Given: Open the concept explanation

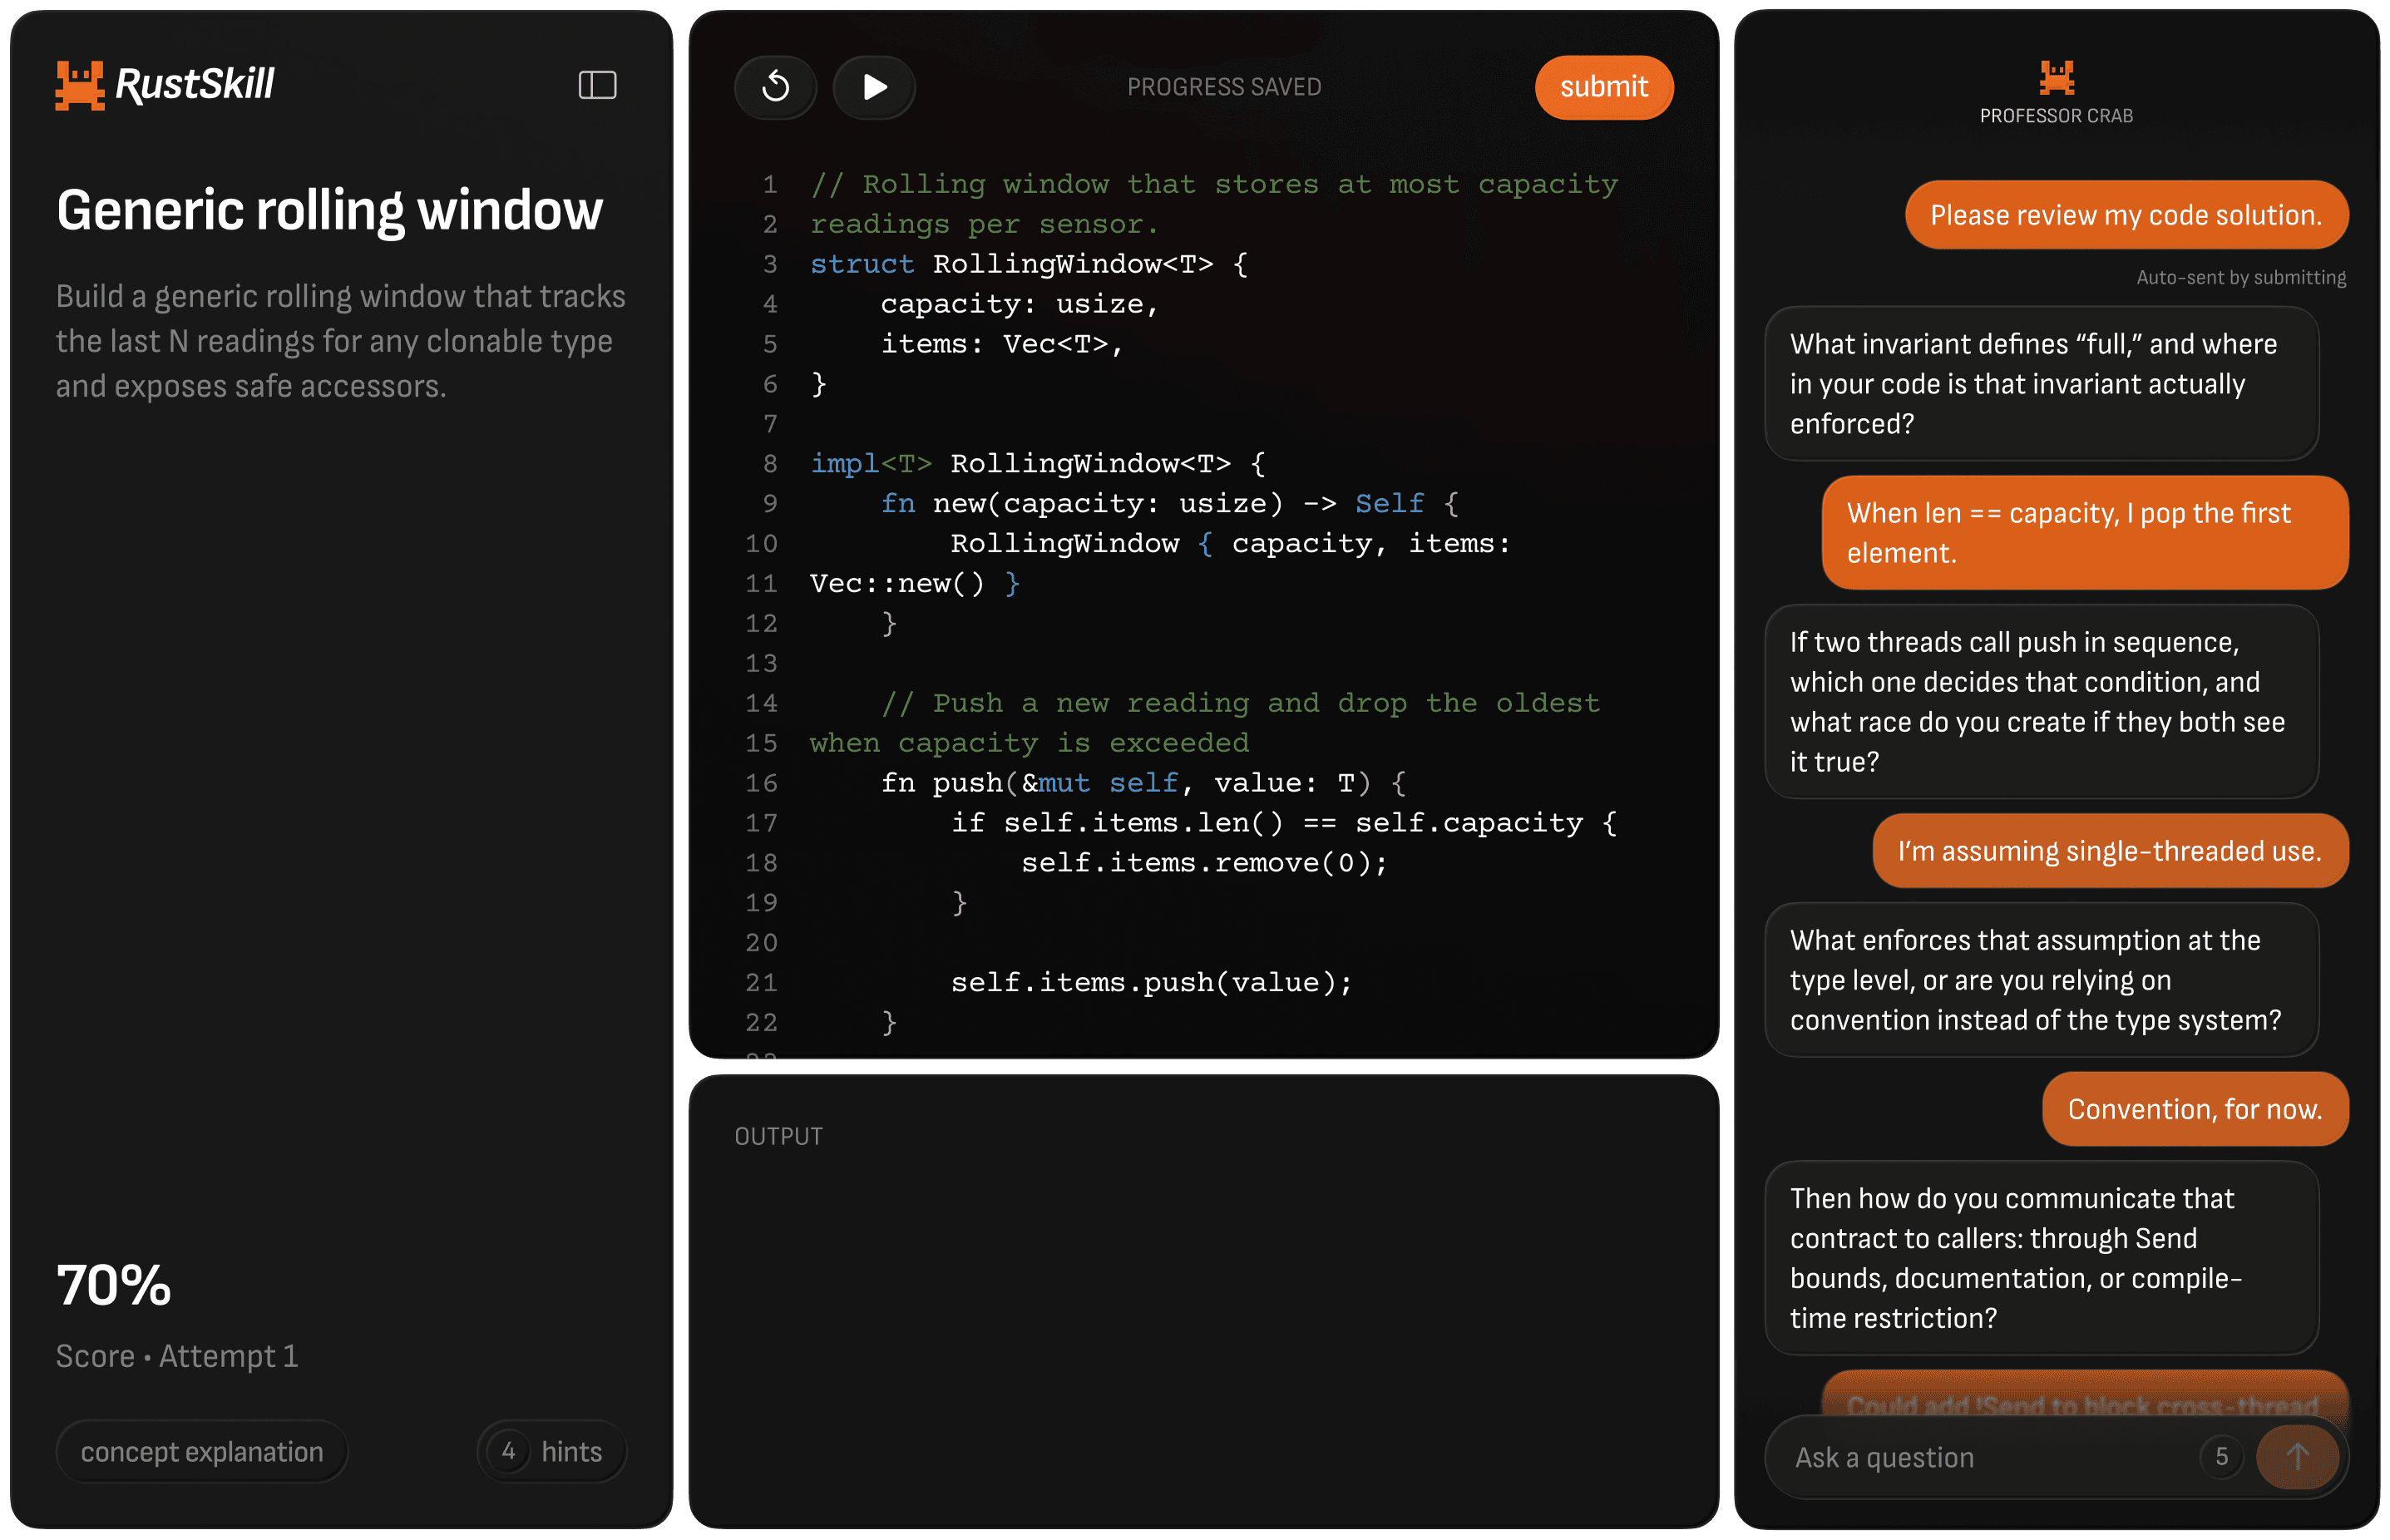Looking at the screenshot, I should tap(202, 1451).
